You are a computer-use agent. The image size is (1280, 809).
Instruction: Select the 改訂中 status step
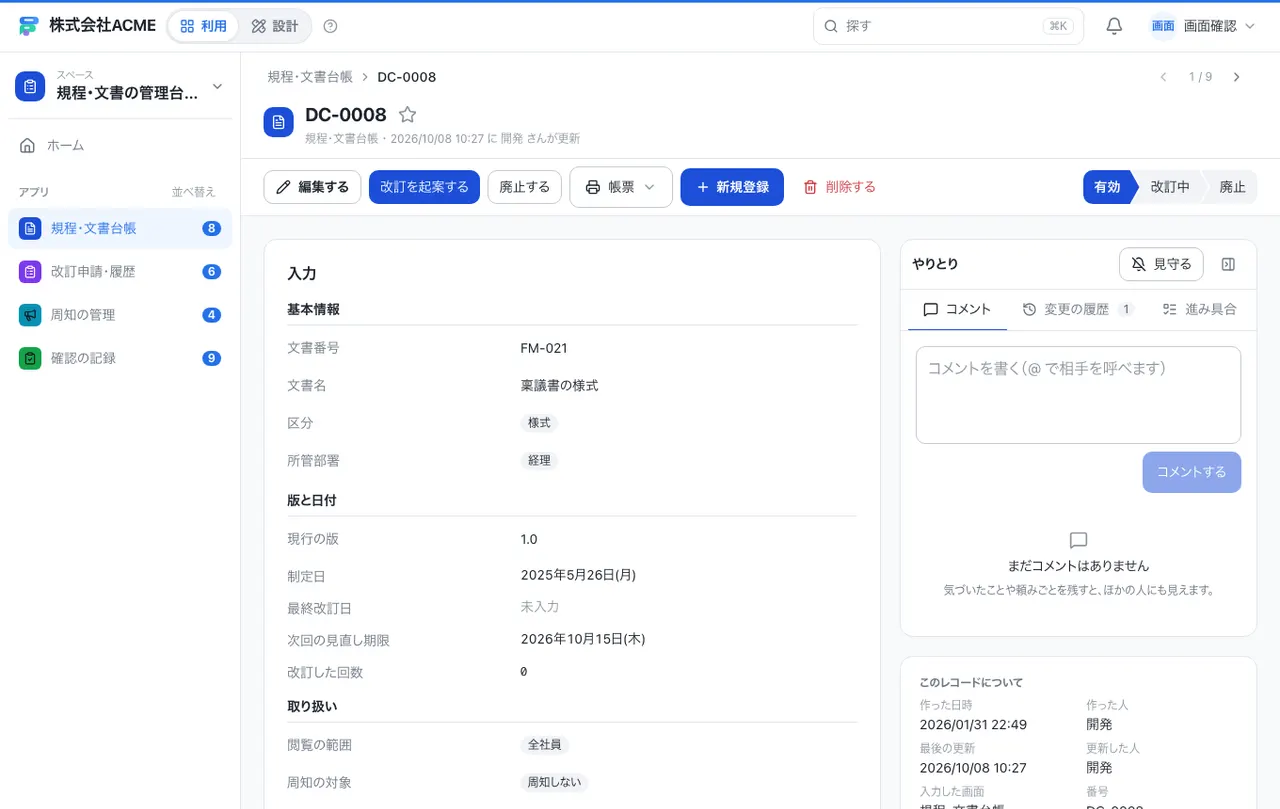(1170, 187)
